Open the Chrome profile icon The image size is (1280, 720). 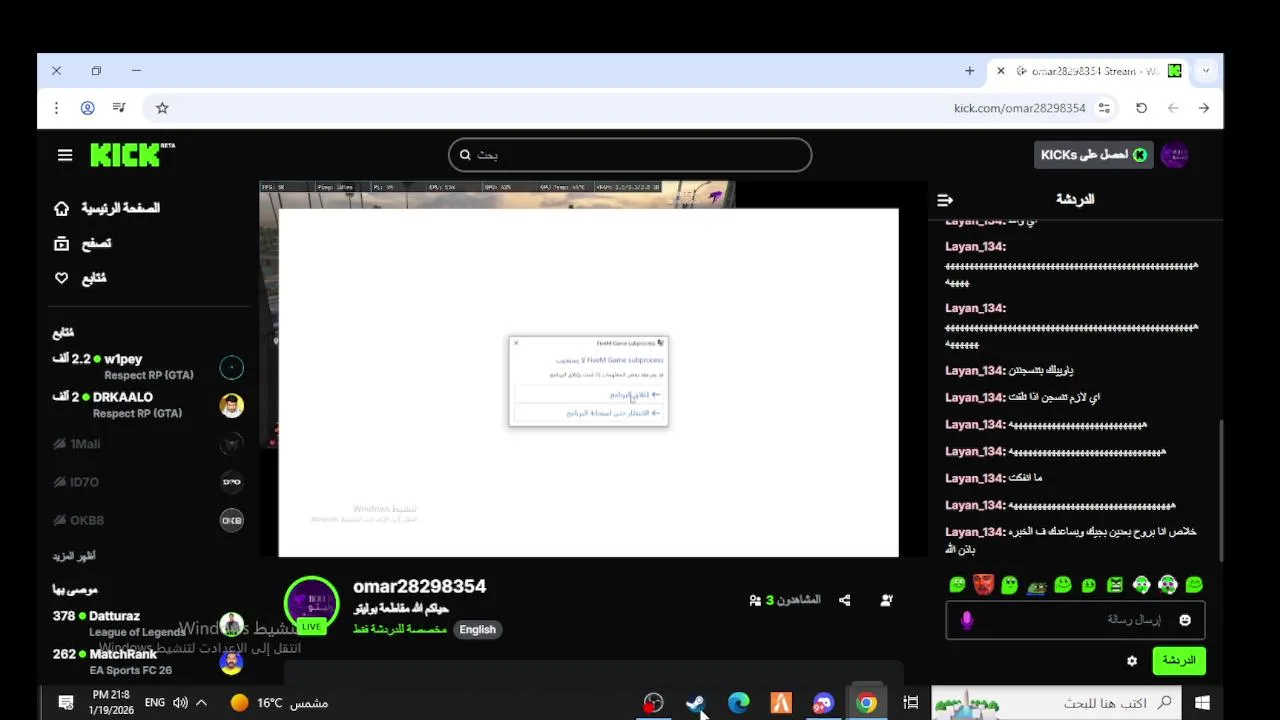pyautogui.click(x=87, y=108)
